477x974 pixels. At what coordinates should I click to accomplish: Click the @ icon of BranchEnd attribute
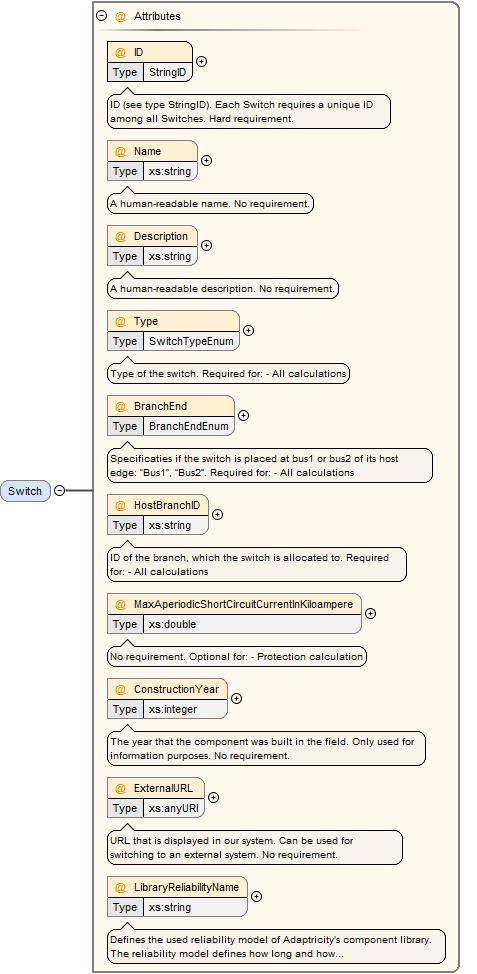(x=120, y=406)
